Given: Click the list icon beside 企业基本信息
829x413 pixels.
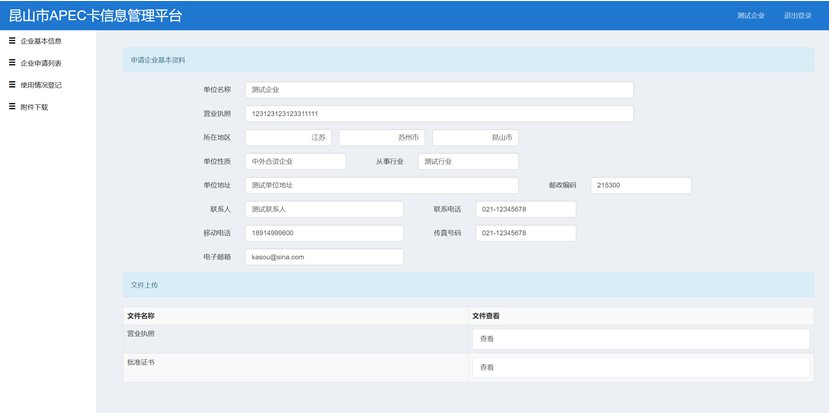Looking at the screenshot, I should pyautogui.click(x=12, y=41).
